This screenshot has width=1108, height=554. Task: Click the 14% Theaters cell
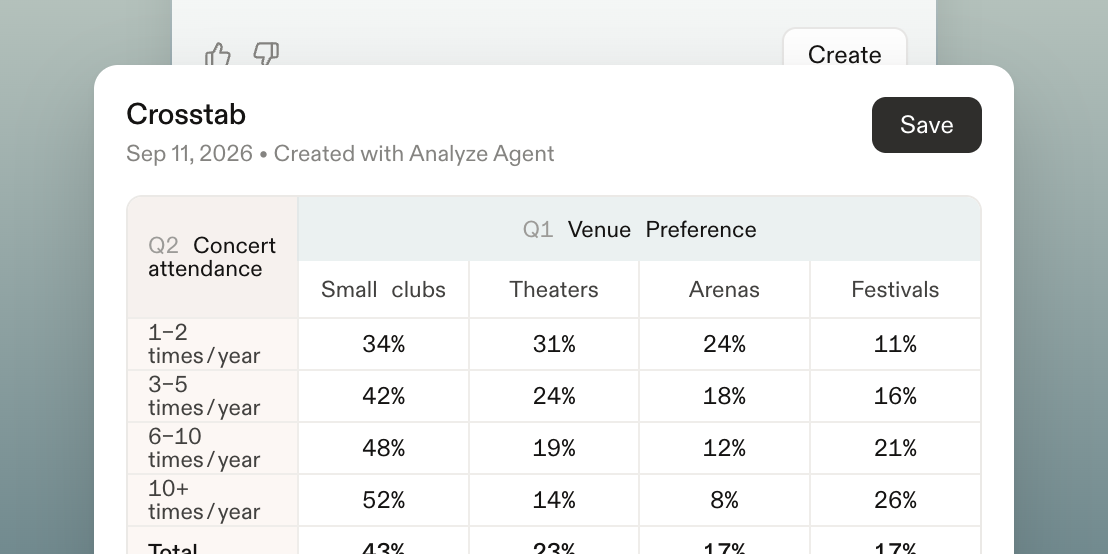554,500
